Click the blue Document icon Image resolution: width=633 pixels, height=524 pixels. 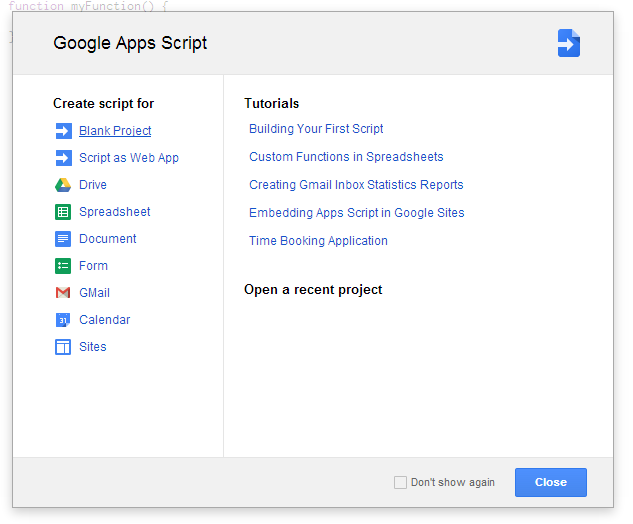(63, 239)
